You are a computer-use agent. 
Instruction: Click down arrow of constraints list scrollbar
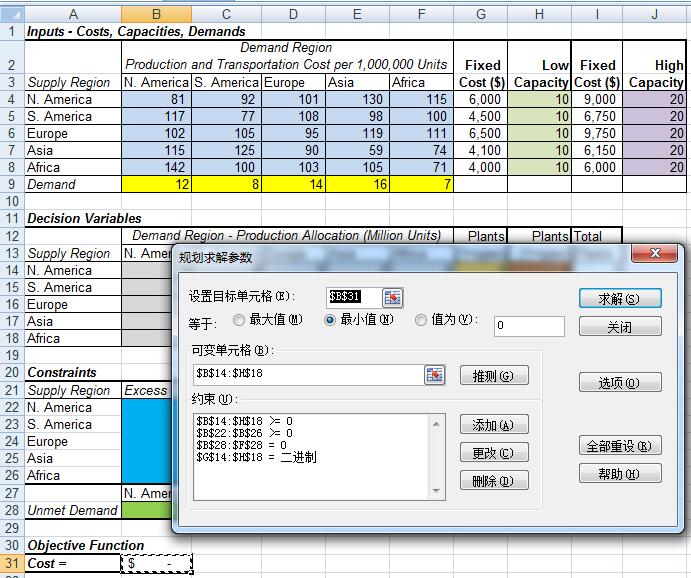pos(436,490)
